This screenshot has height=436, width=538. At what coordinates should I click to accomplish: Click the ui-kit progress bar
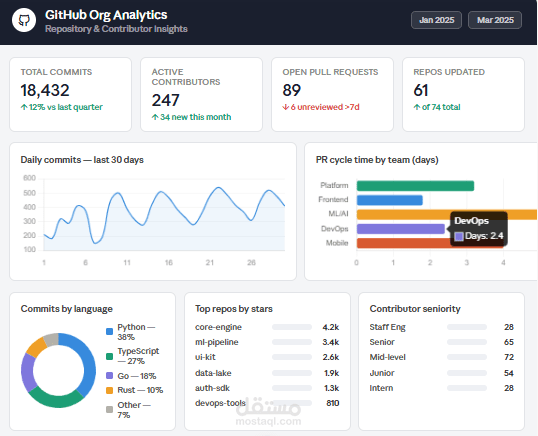tap(292, 357)
